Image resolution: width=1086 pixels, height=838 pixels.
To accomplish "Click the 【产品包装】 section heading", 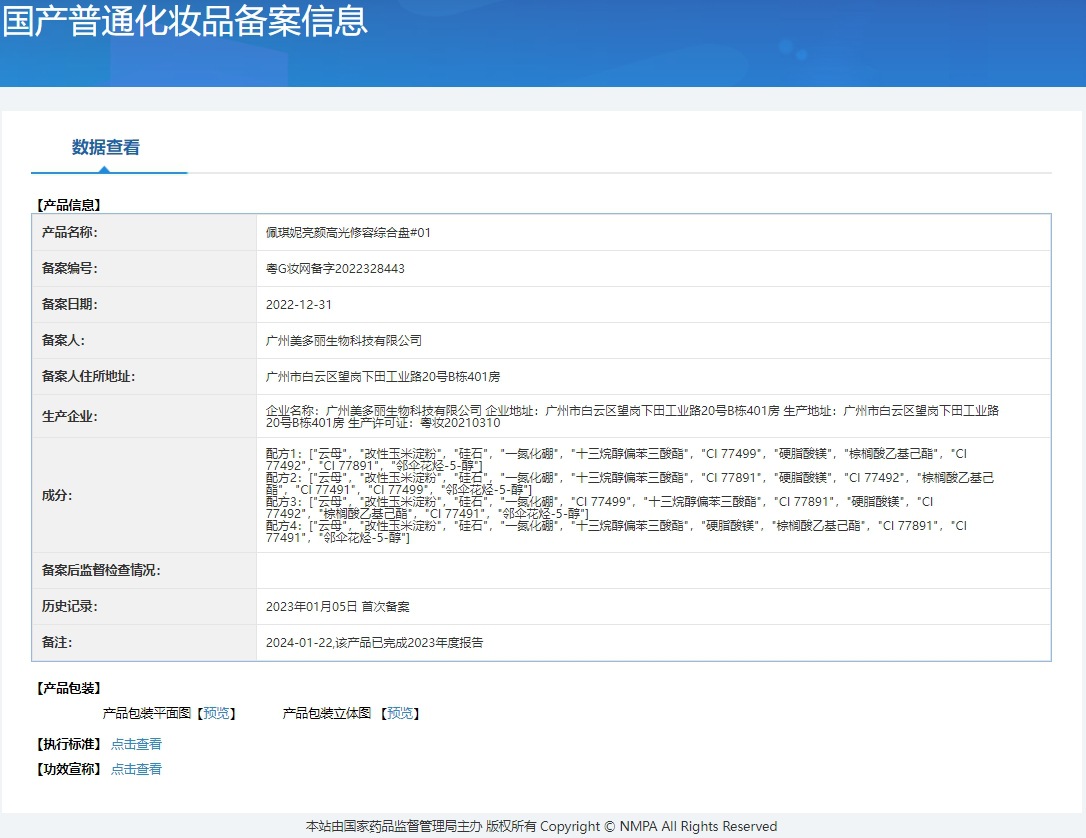I will pyautogui.click(x=68, y=688).
